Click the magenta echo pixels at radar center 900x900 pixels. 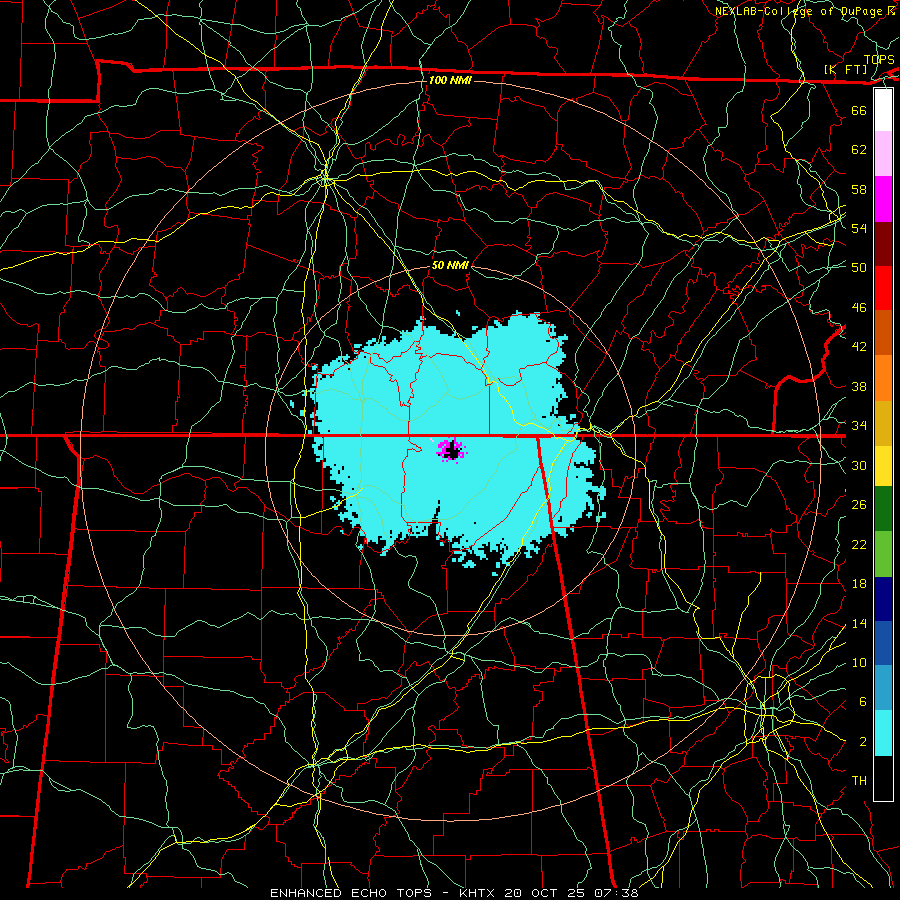(451, 449)
